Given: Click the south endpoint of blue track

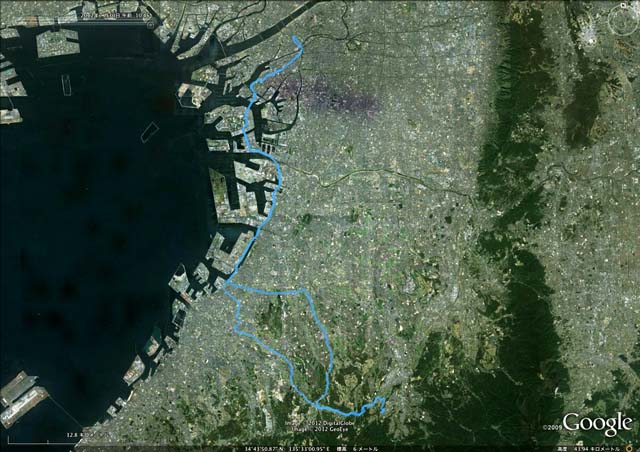Looking at the screenshot, I should [x=382, y=412].
